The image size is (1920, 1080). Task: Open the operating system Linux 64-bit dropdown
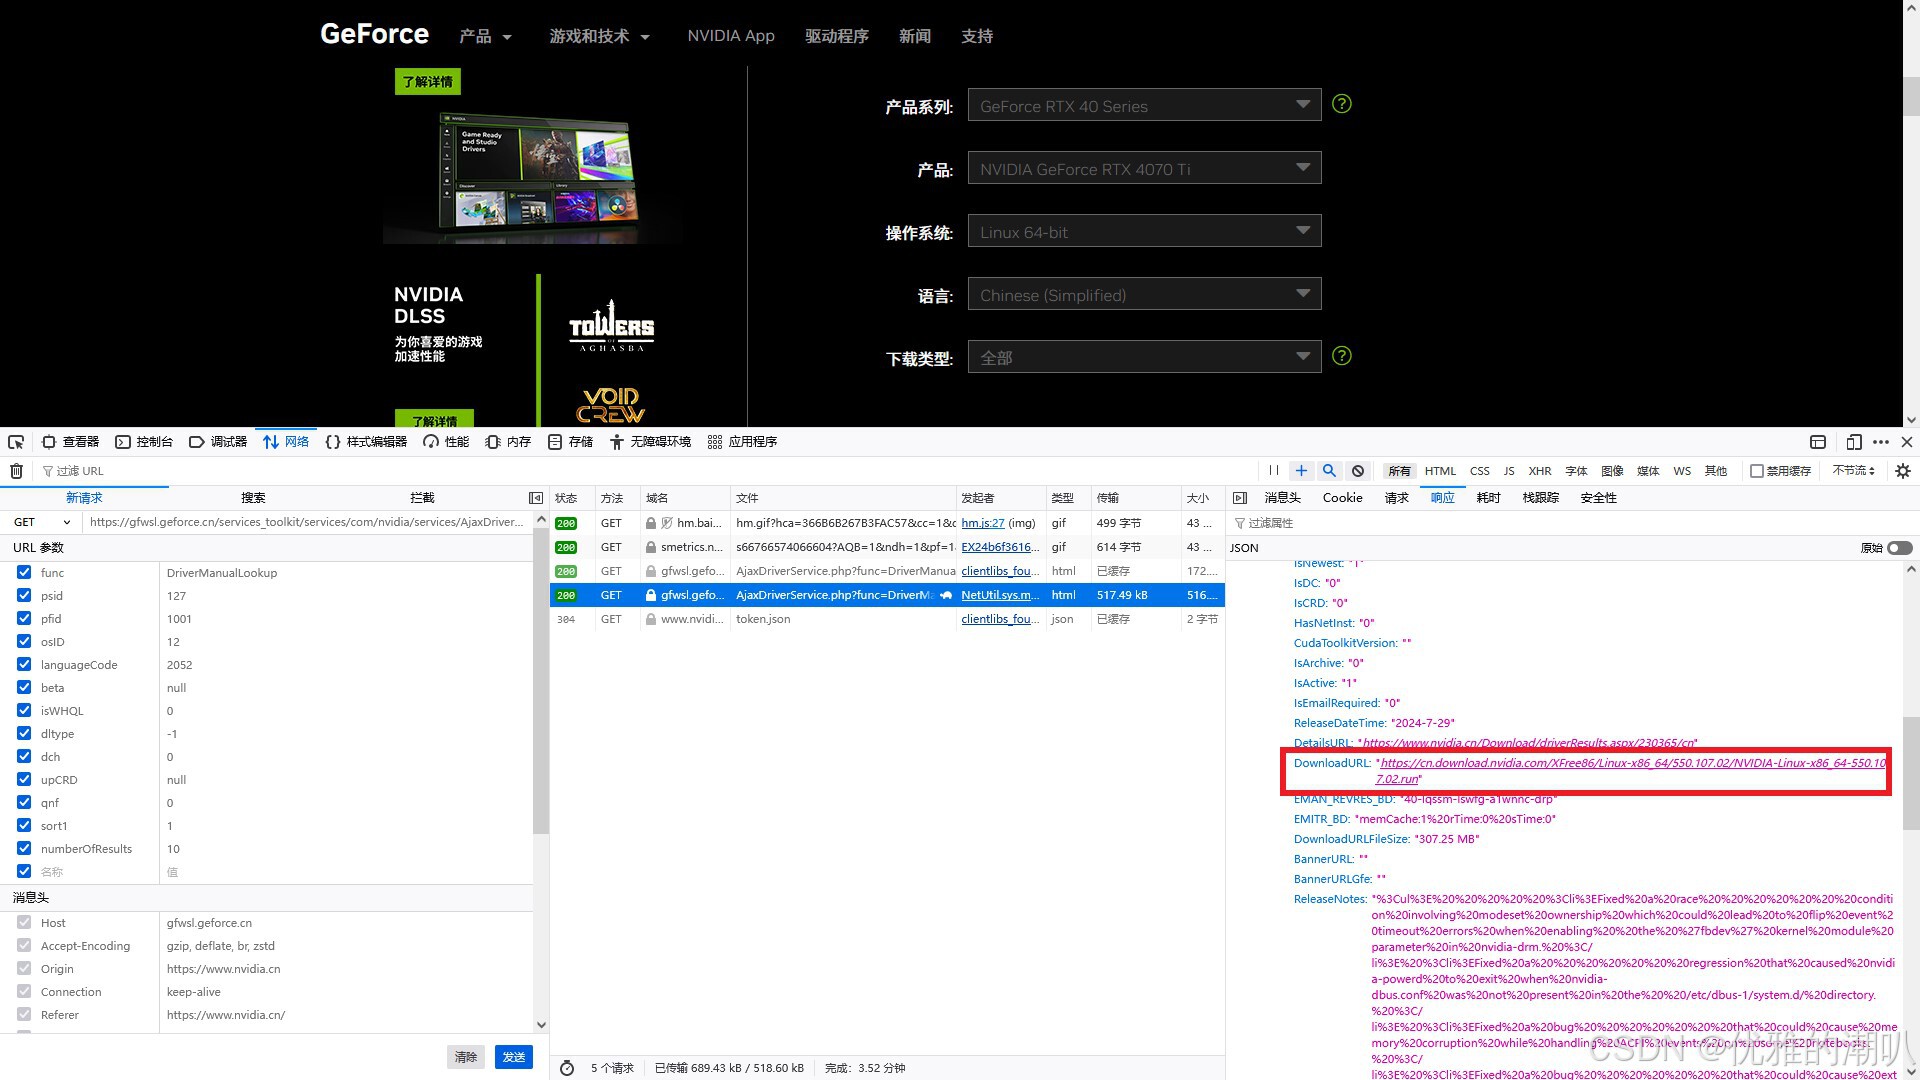1144,232
